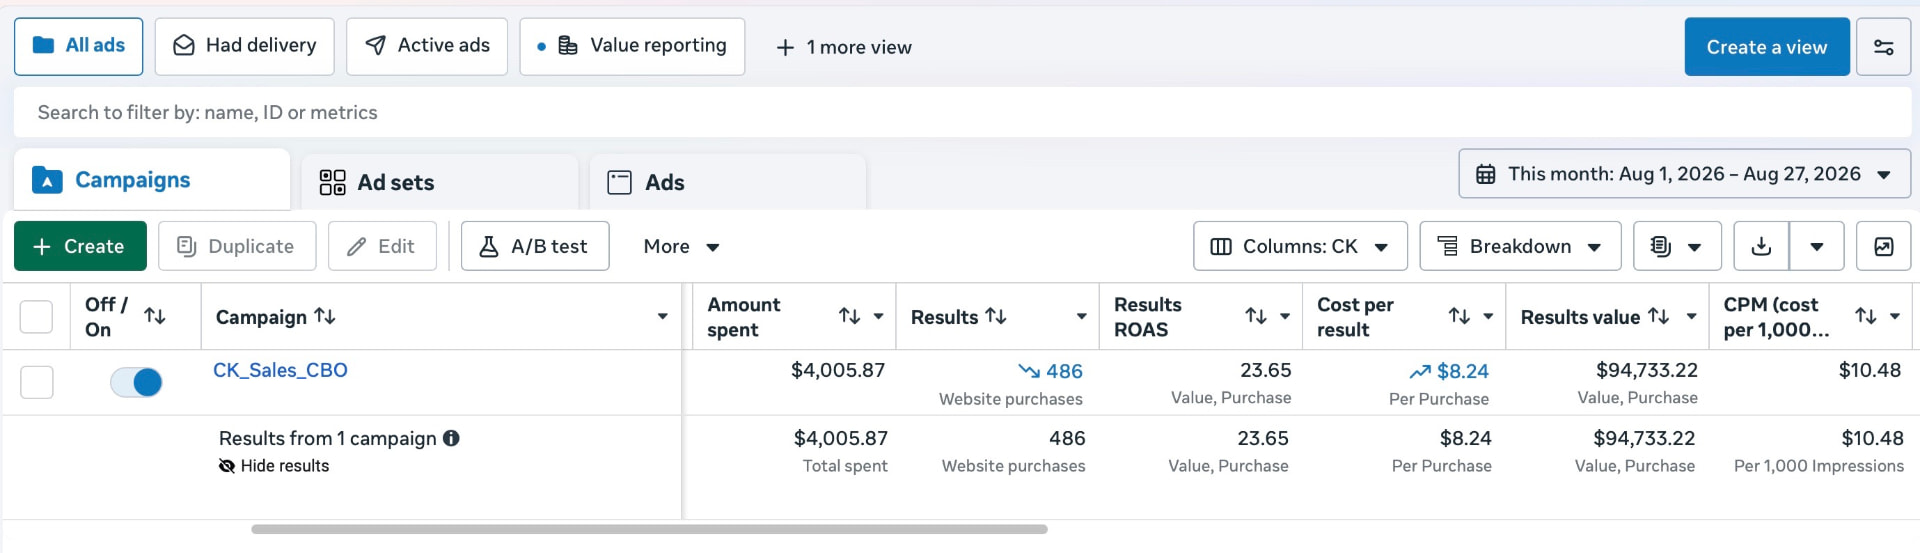This screenshot has width=1920, height=553.
Task: Open the Breakdown dropdown
Action: pos(1520,246)
